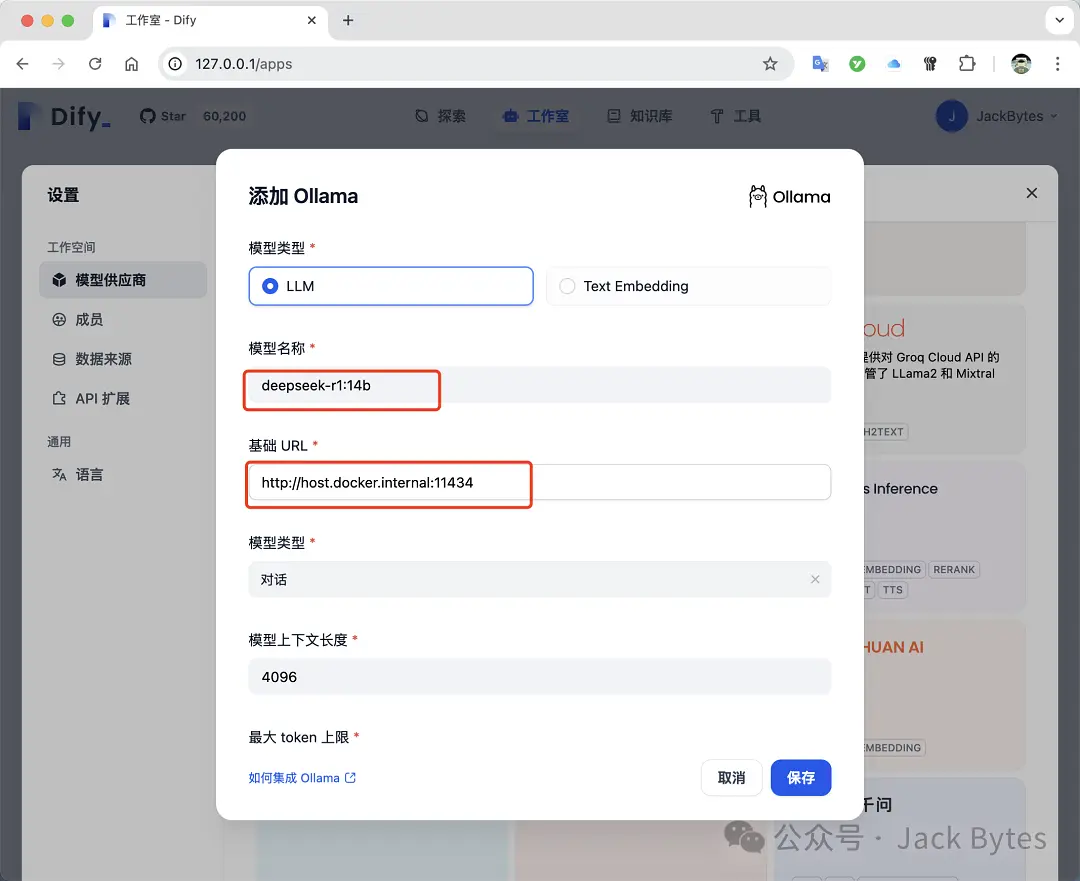
Task: Expand the browser tab search chevron
Action: [1059, 20]
